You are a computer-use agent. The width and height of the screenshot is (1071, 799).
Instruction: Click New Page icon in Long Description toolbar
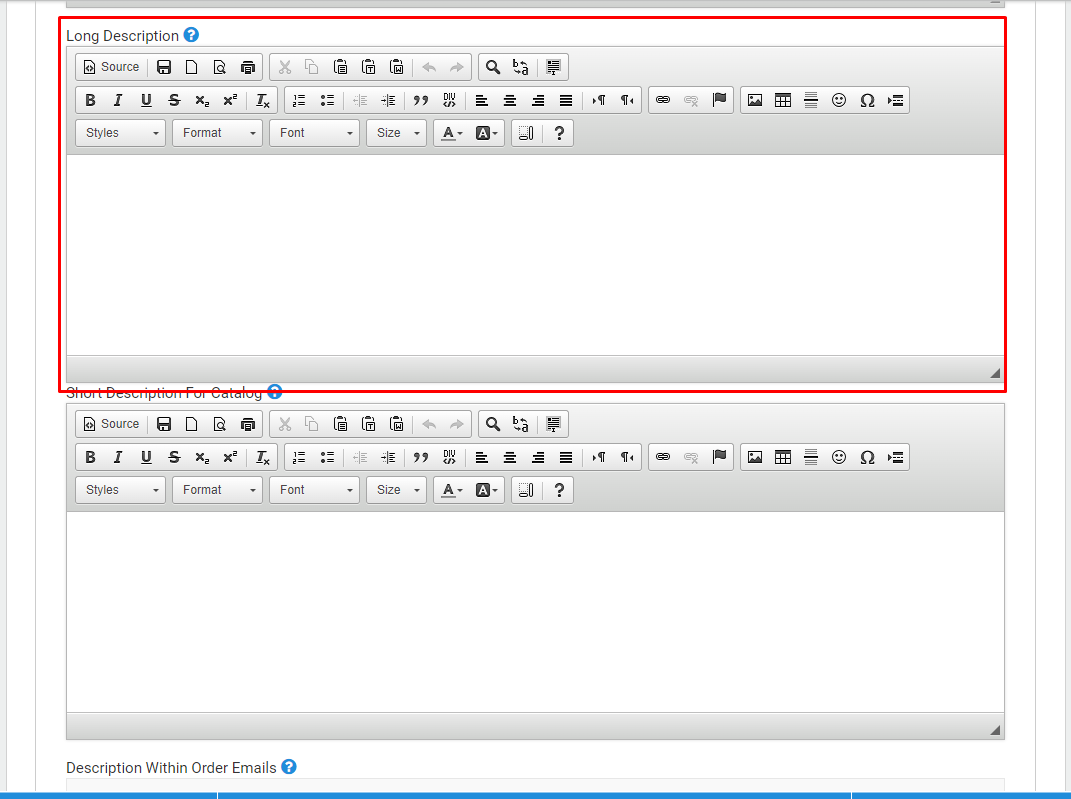[192, 67]
